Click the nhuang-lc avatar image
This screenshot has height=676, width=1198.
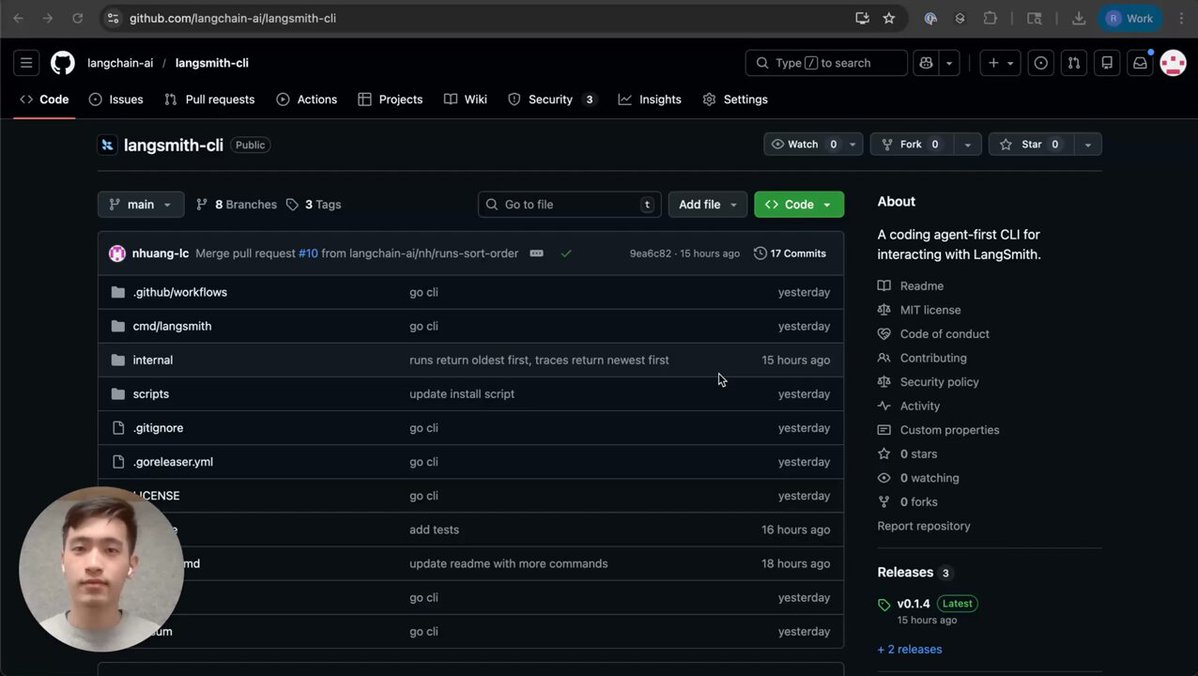[117, 254]
